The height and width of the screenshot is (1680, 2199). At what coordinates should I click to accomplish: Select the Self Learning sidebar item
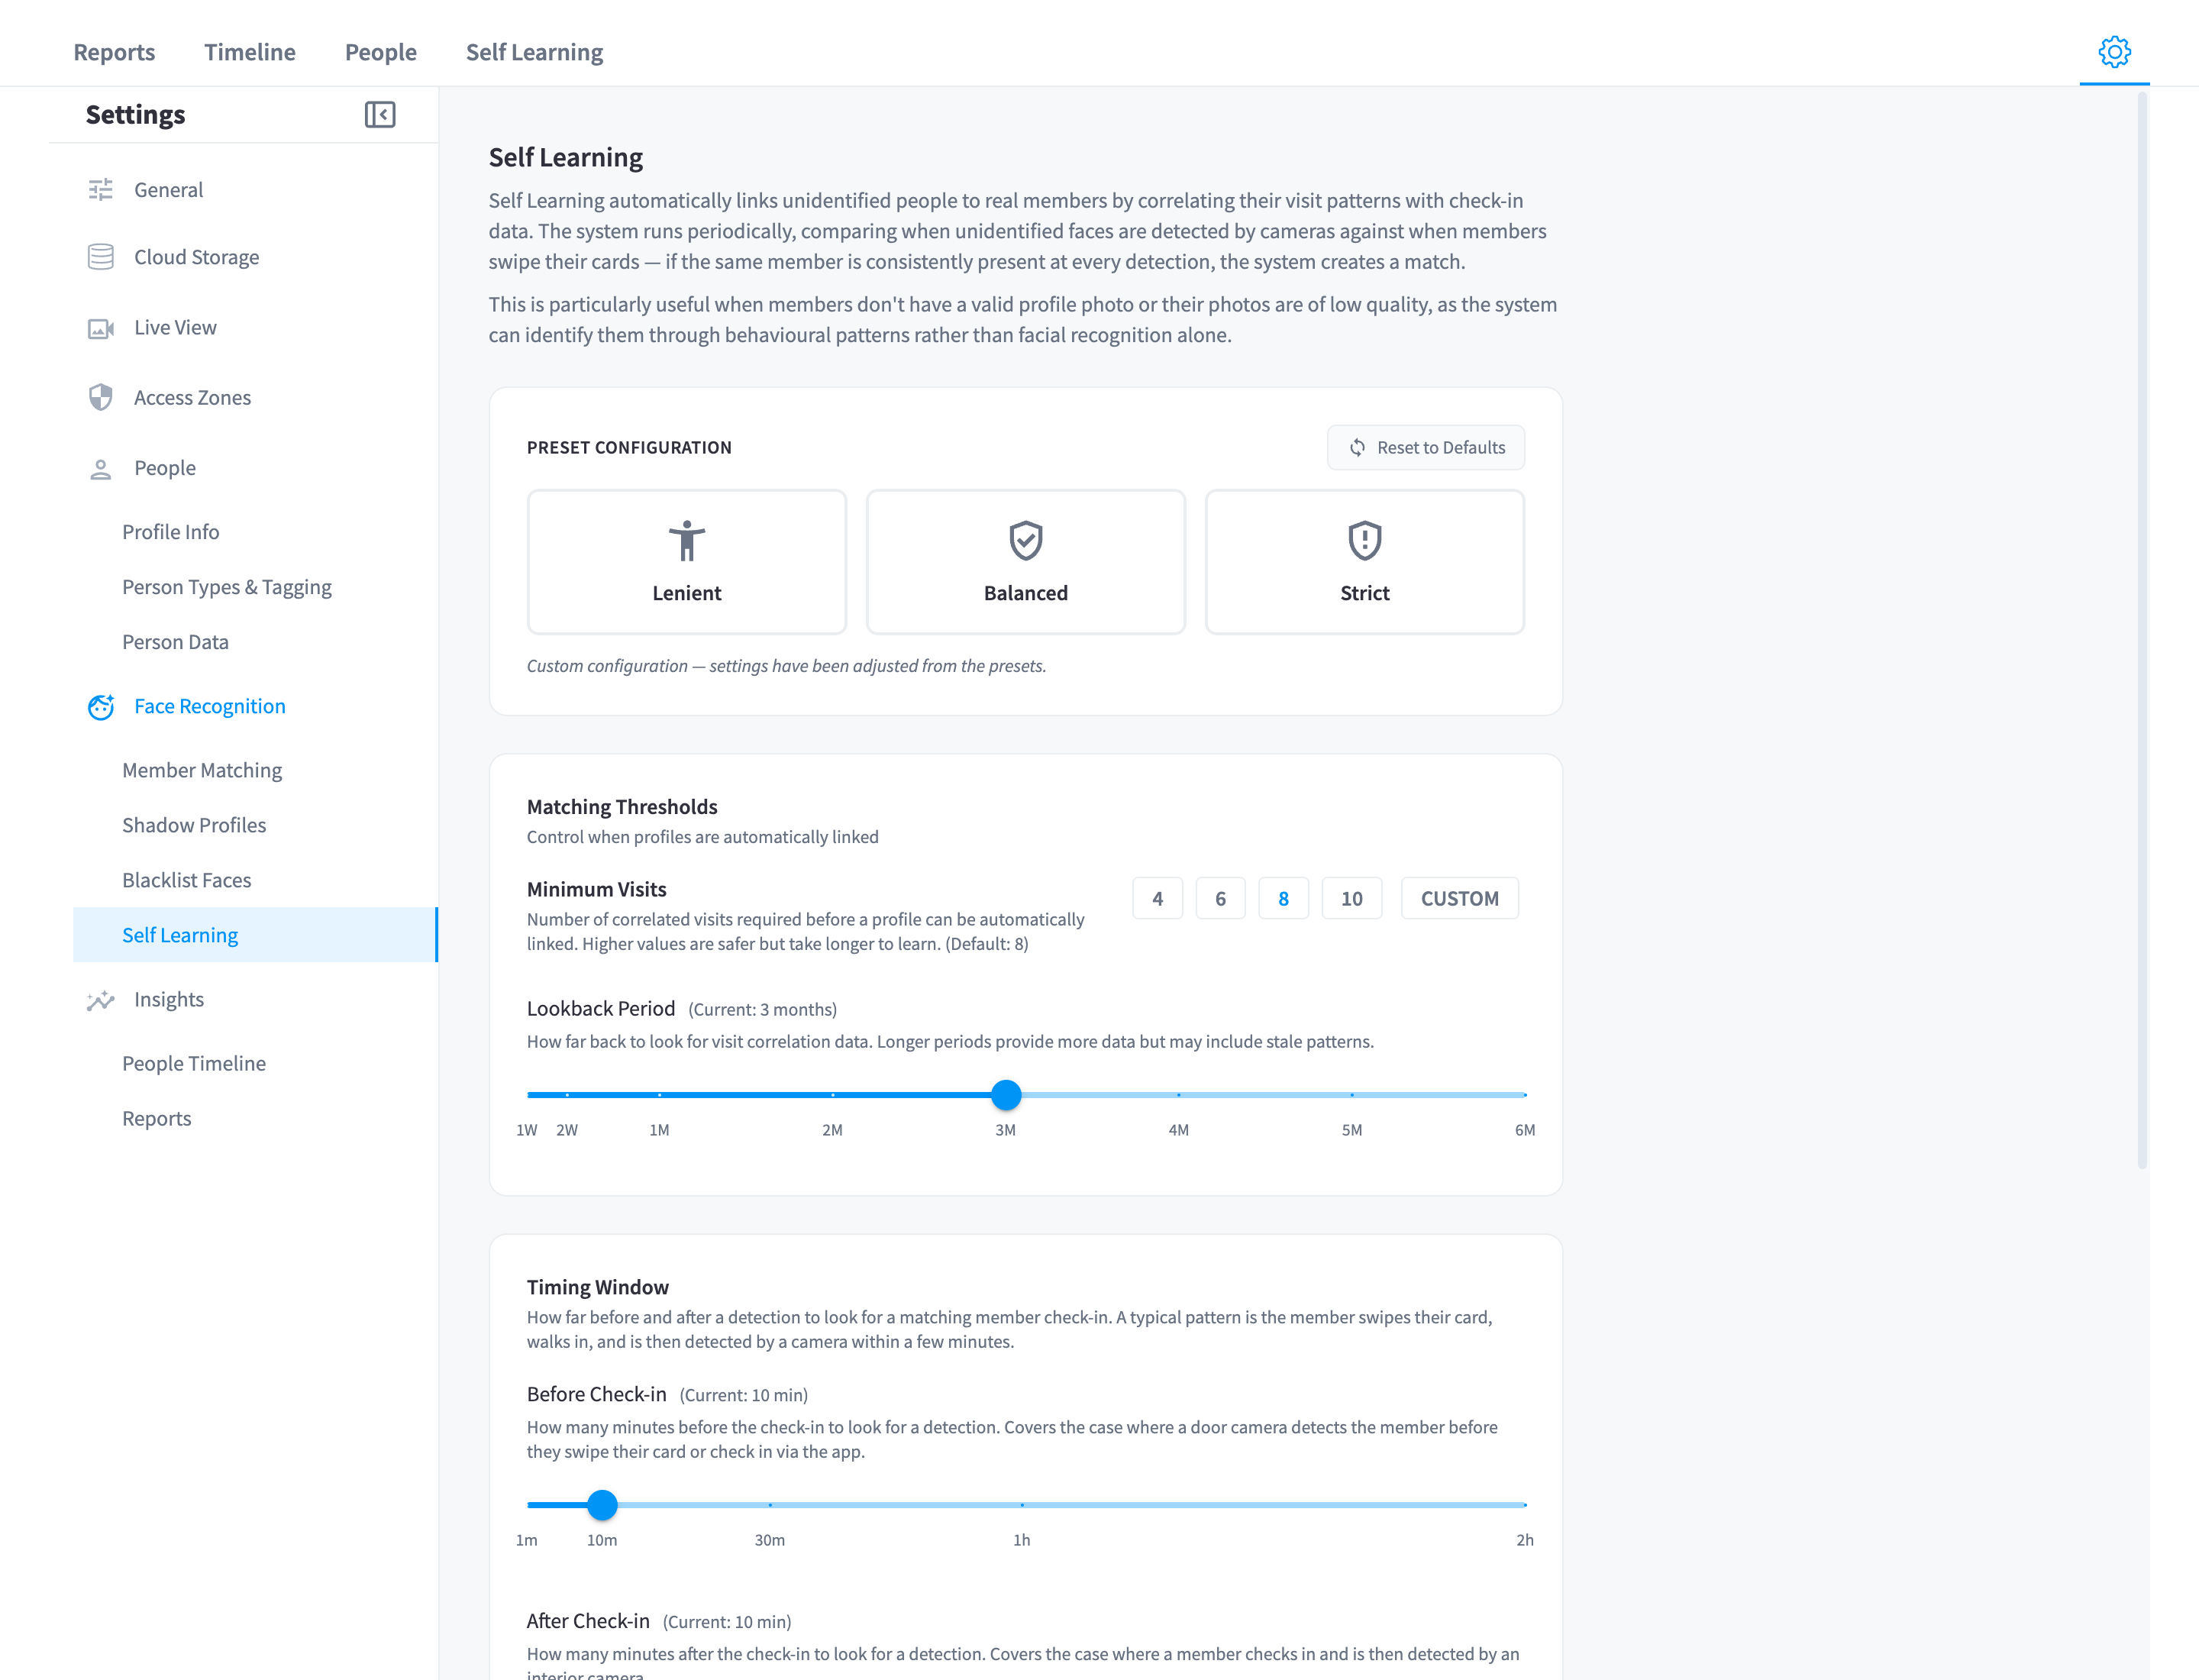coord(255,935)
